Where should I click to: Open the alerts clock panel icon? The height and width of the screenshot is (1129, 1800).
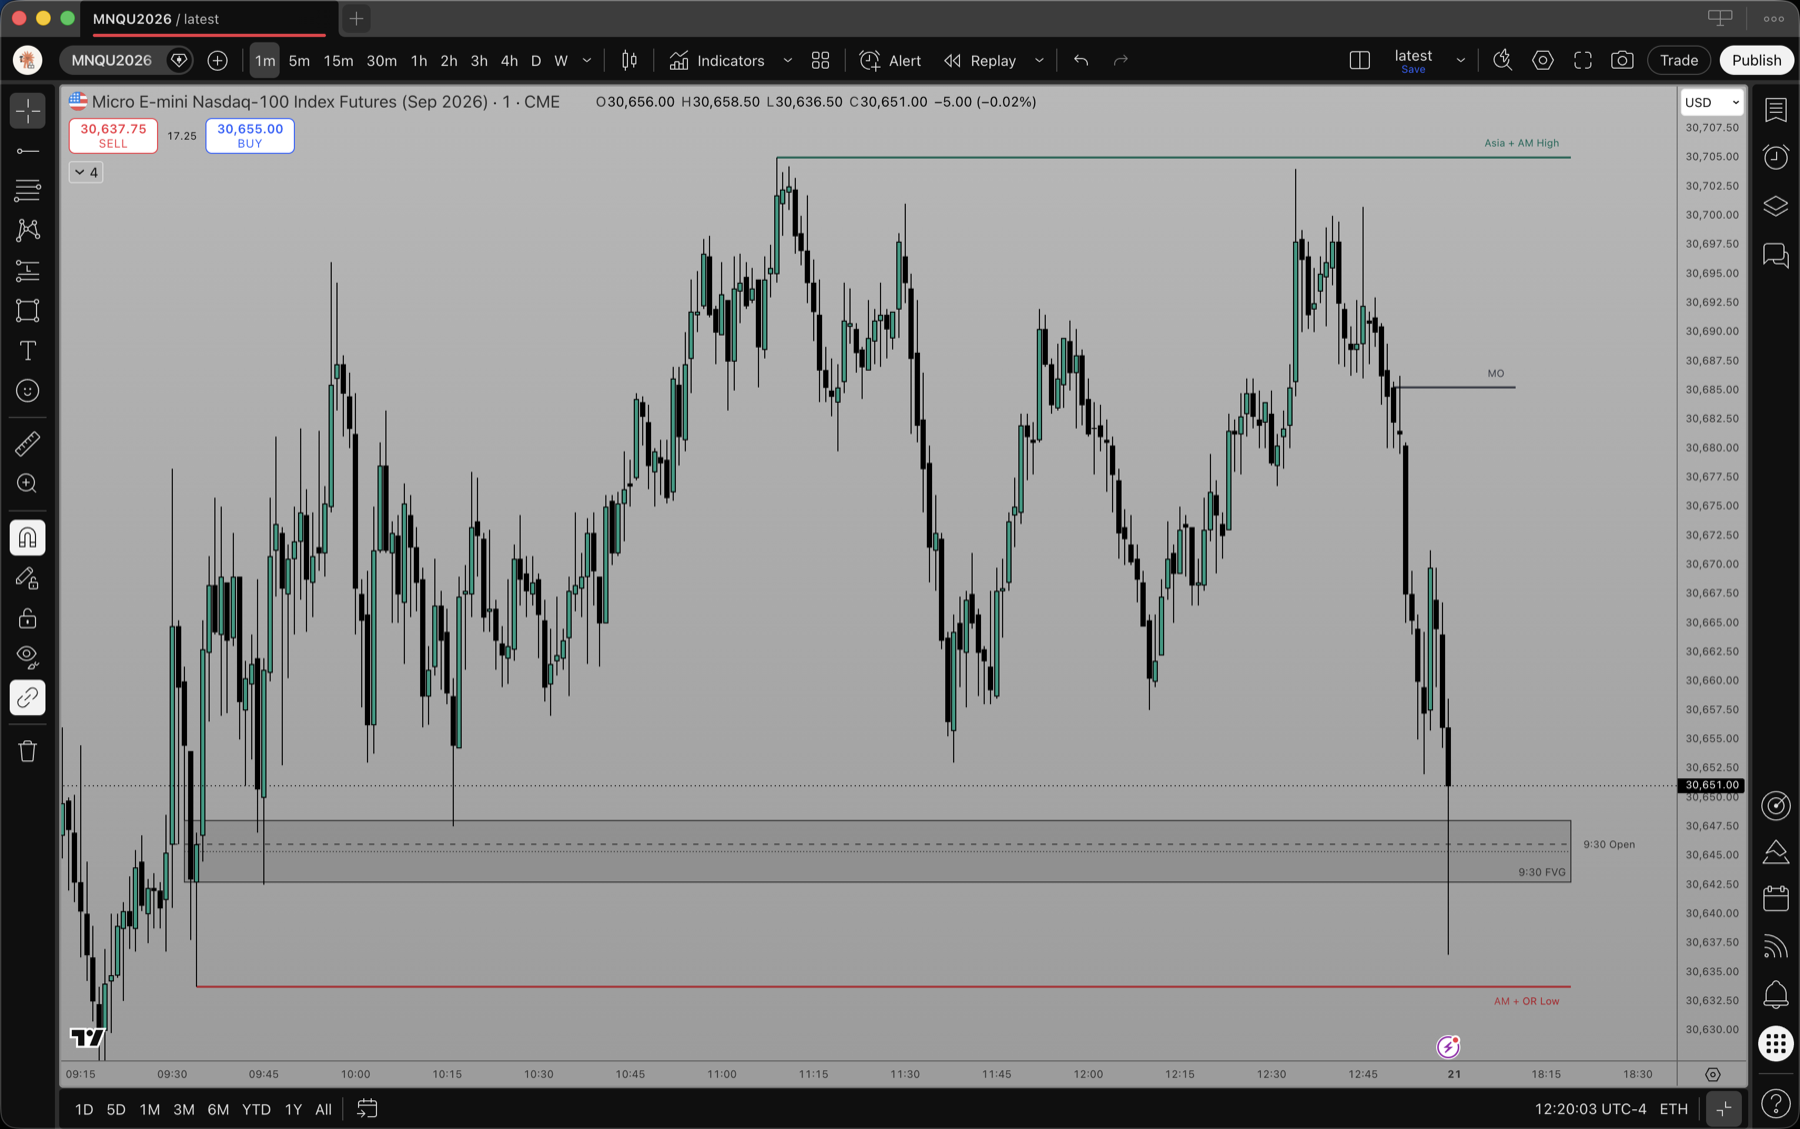click(x=1776, y=157)
